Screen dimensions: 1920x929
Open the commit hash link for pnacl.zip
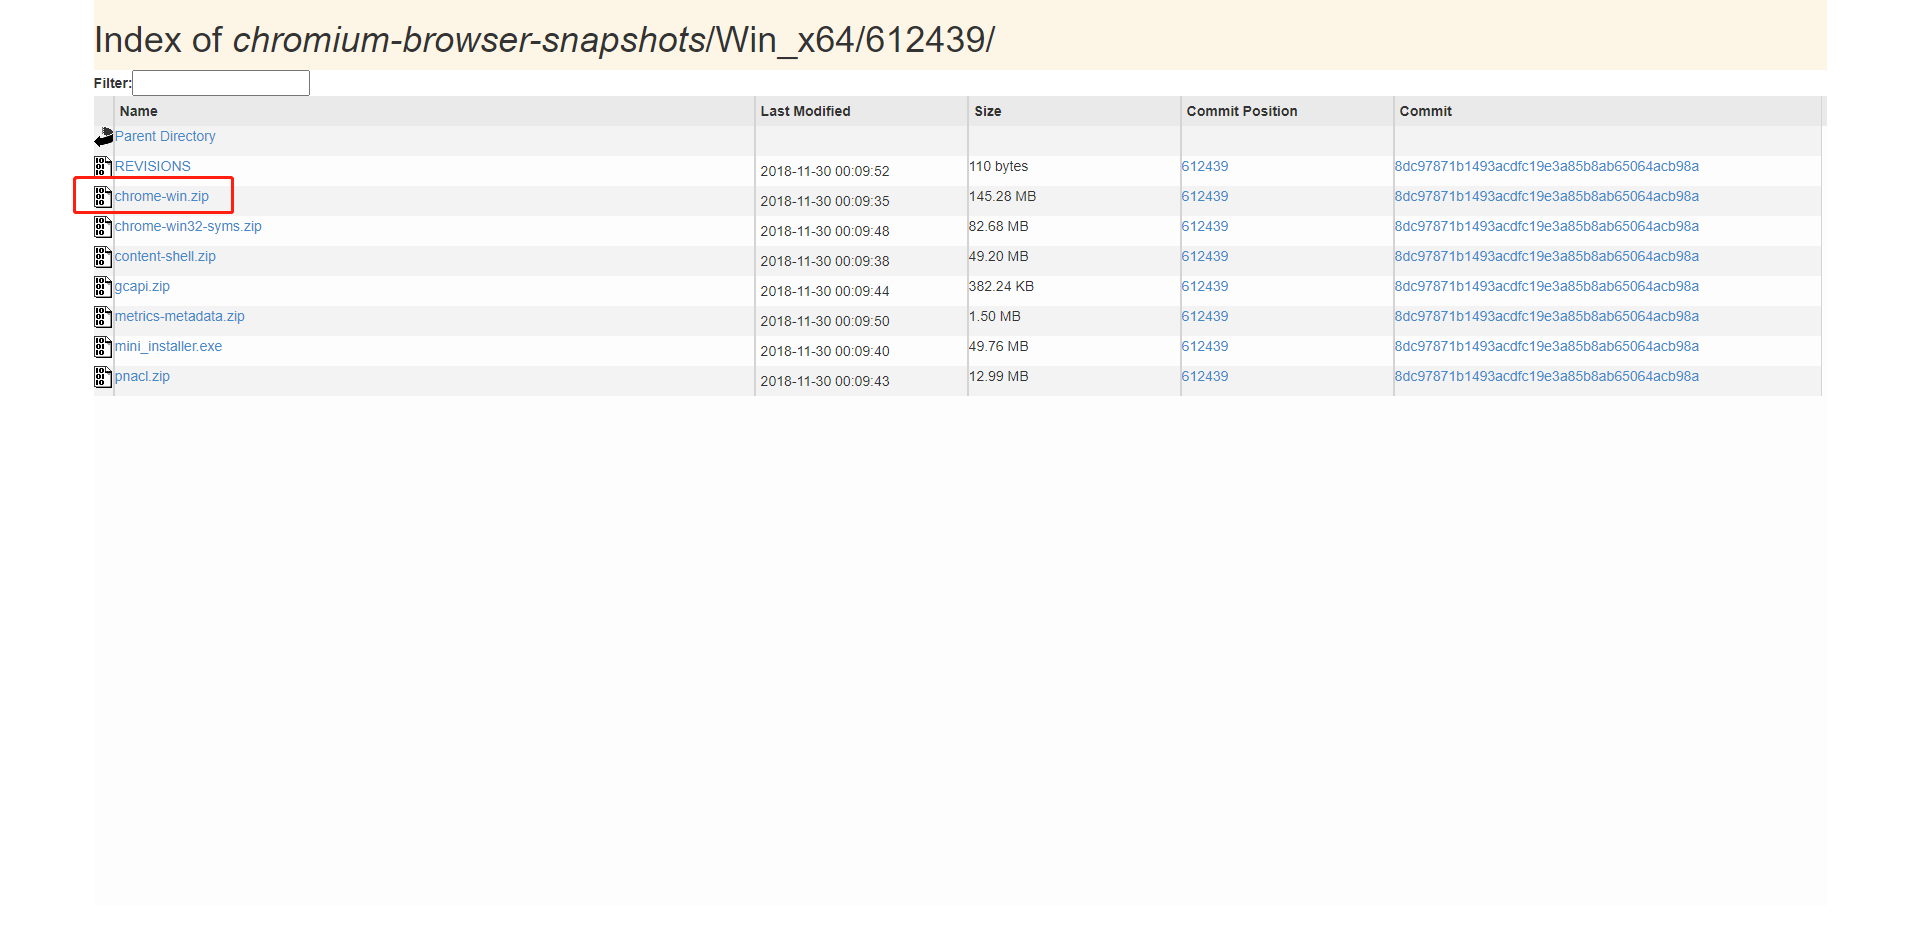pyautogui.click(x=1547, y=377)
